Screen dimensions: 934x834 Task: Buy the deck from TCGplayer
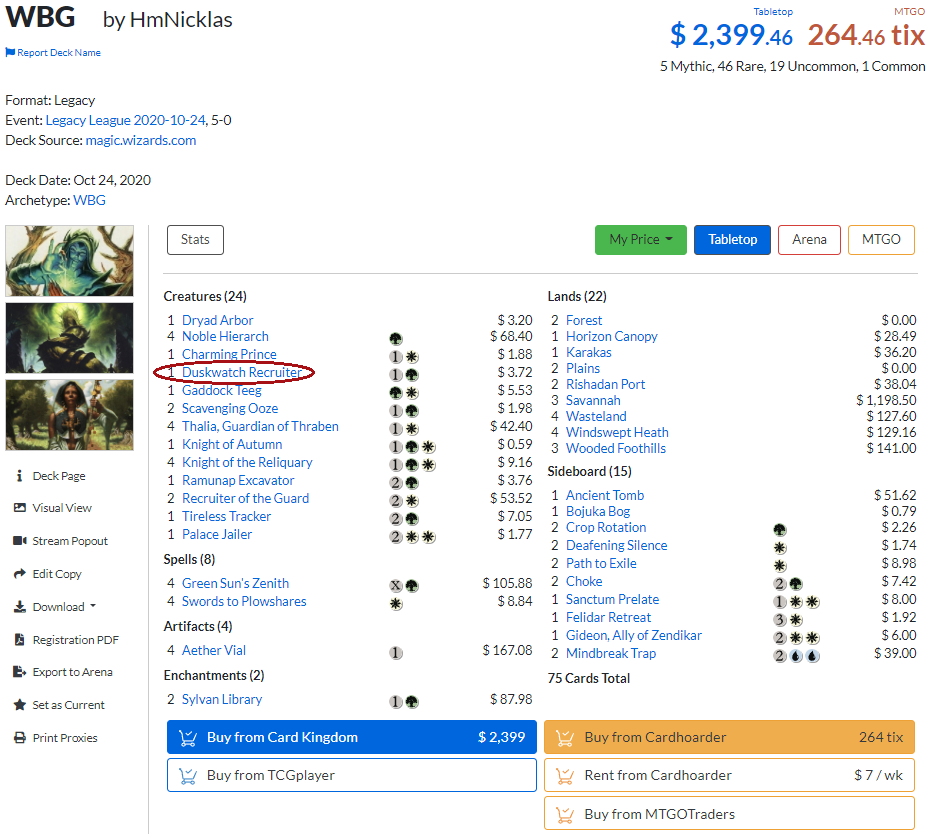pos(351,776)
